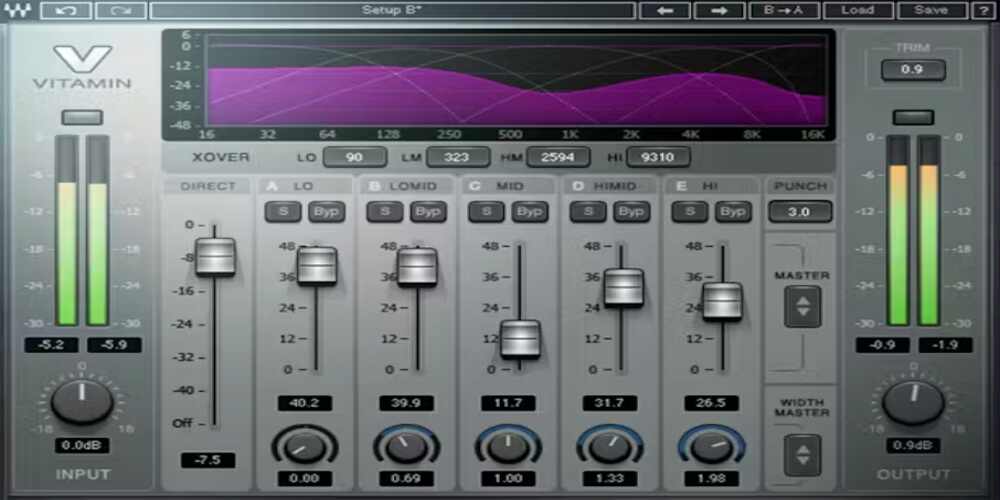The image size is (1000, 500).
Task: Click the Load button
Action: point(857,10)
